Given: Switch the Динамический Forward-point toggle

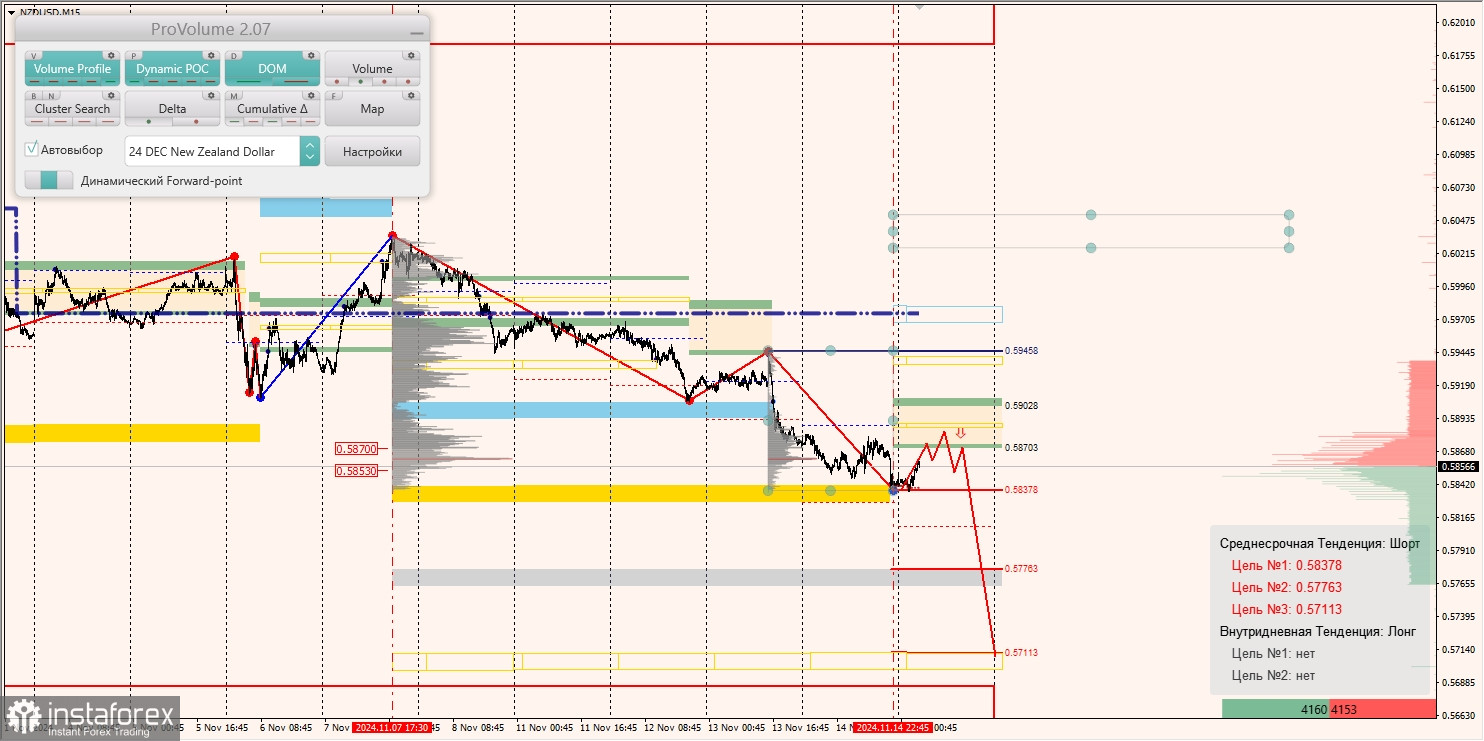Looking at the screenshot, I should tap(49, 180).
